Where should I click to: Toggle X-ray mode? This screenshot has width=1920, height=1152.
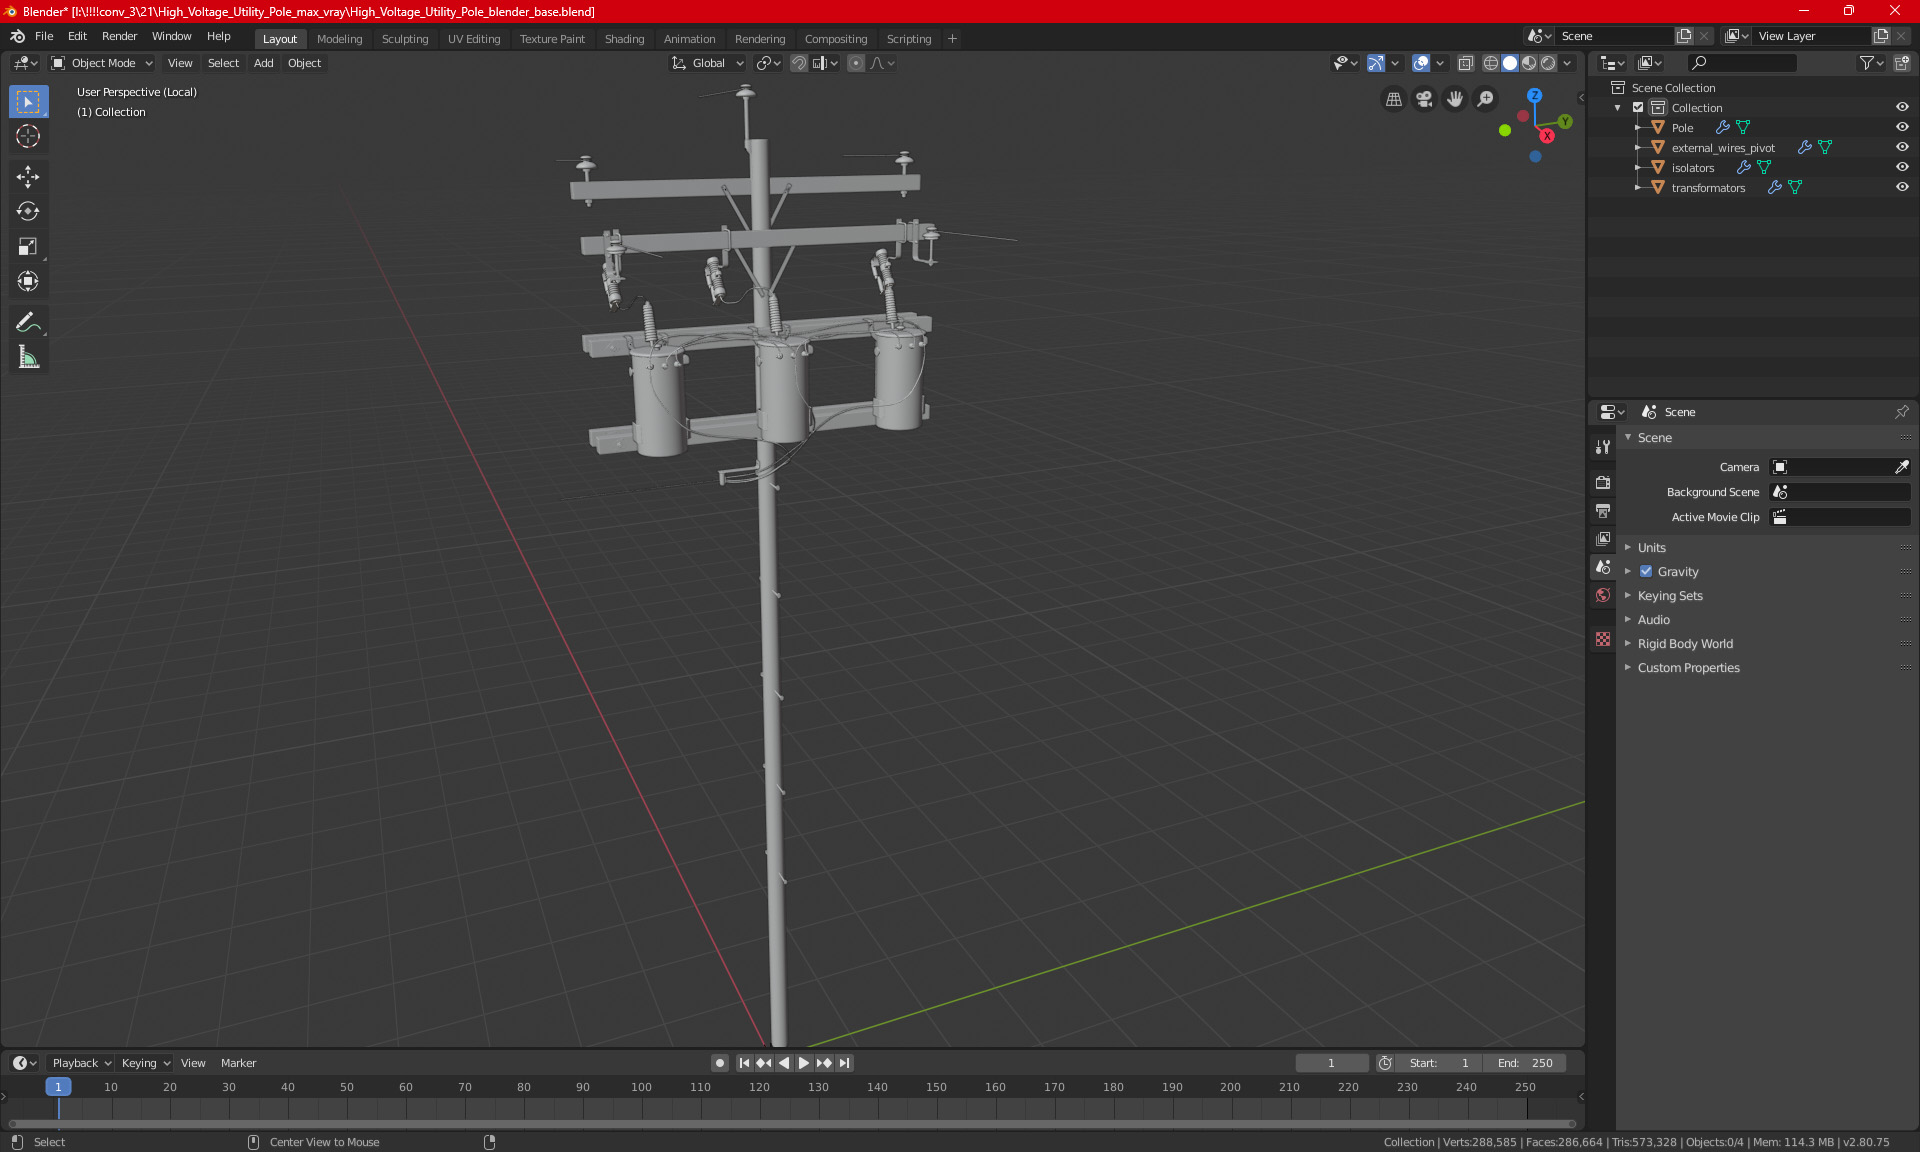click(1465, 63)
